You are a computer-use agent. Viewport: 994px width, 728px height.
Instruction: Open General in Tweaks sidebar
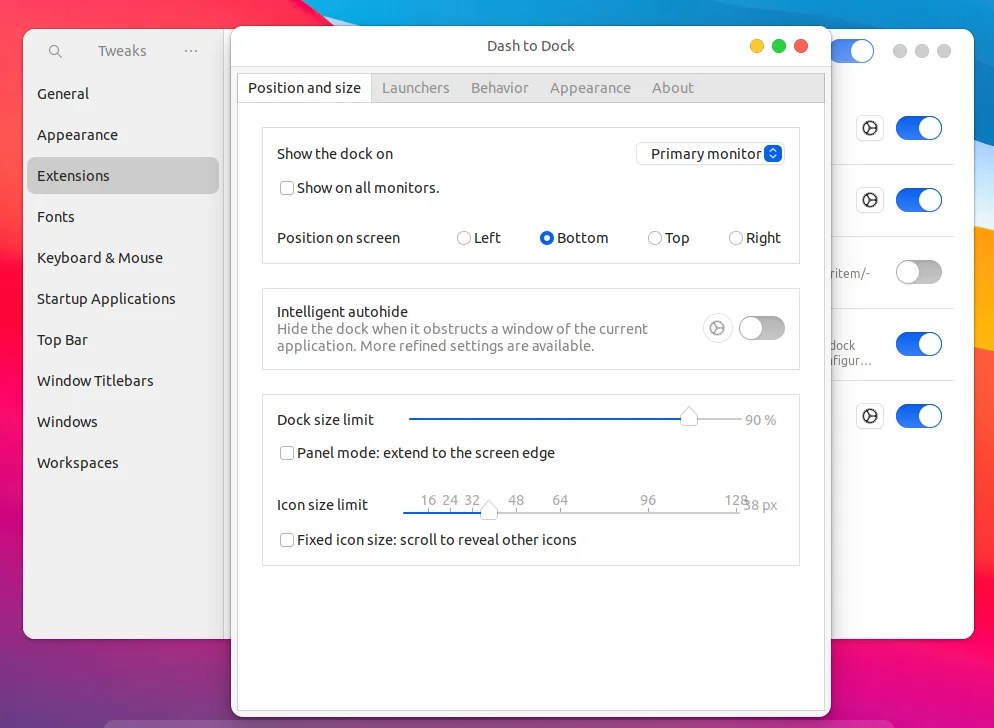(x=123, y=94)
